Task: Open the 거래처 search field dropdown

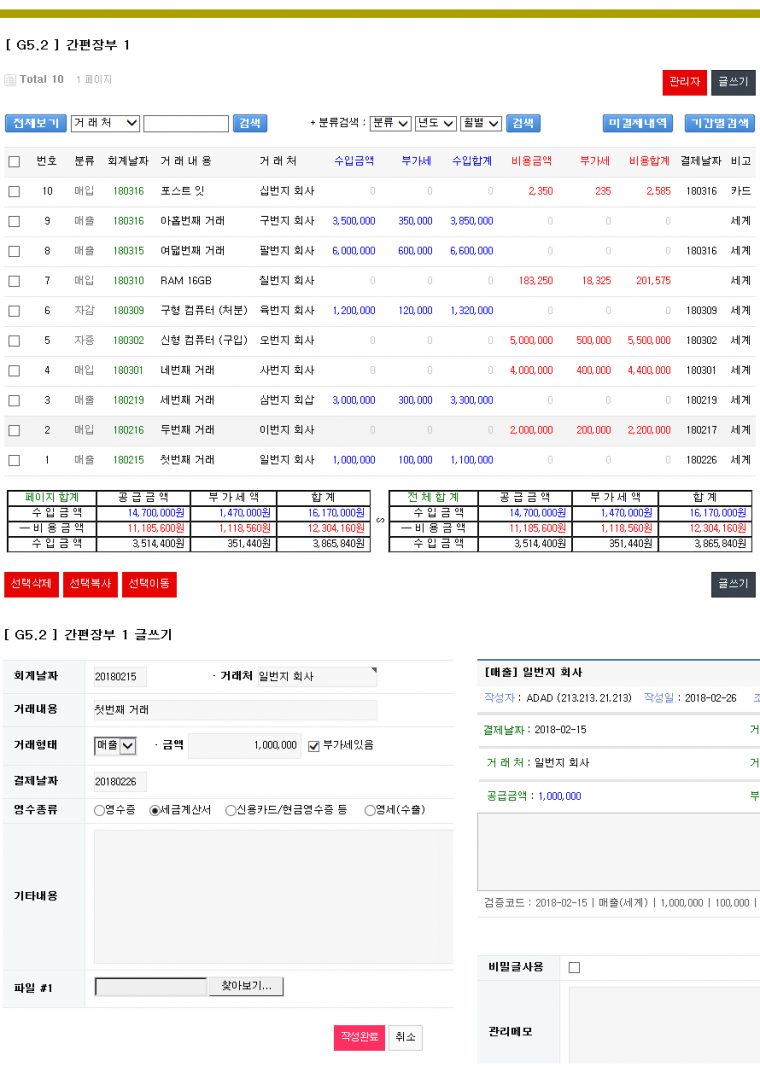Action: (x=105, y=123)
